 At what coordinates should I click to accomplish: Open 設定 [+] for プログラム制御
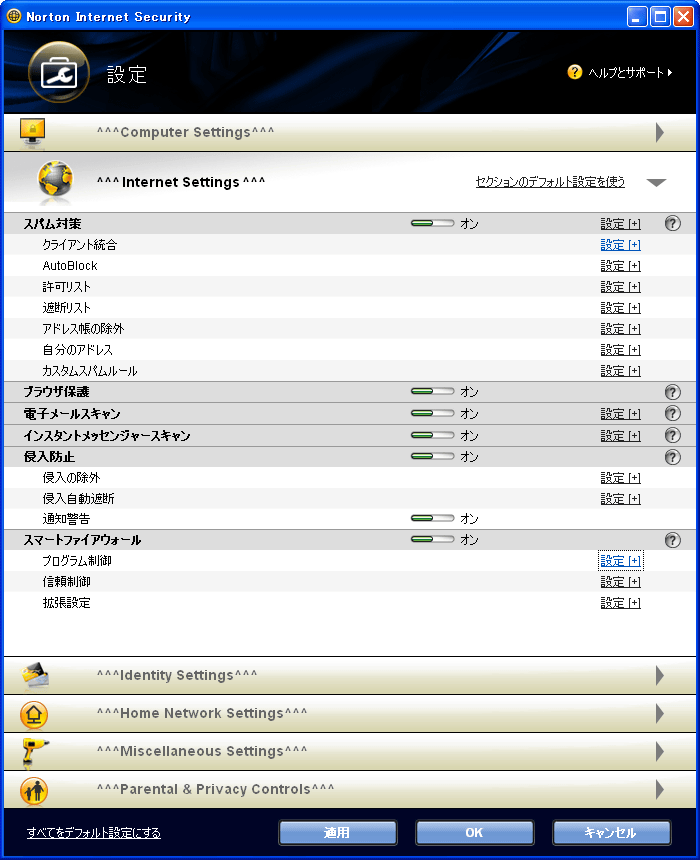click(x=620, y=561)
